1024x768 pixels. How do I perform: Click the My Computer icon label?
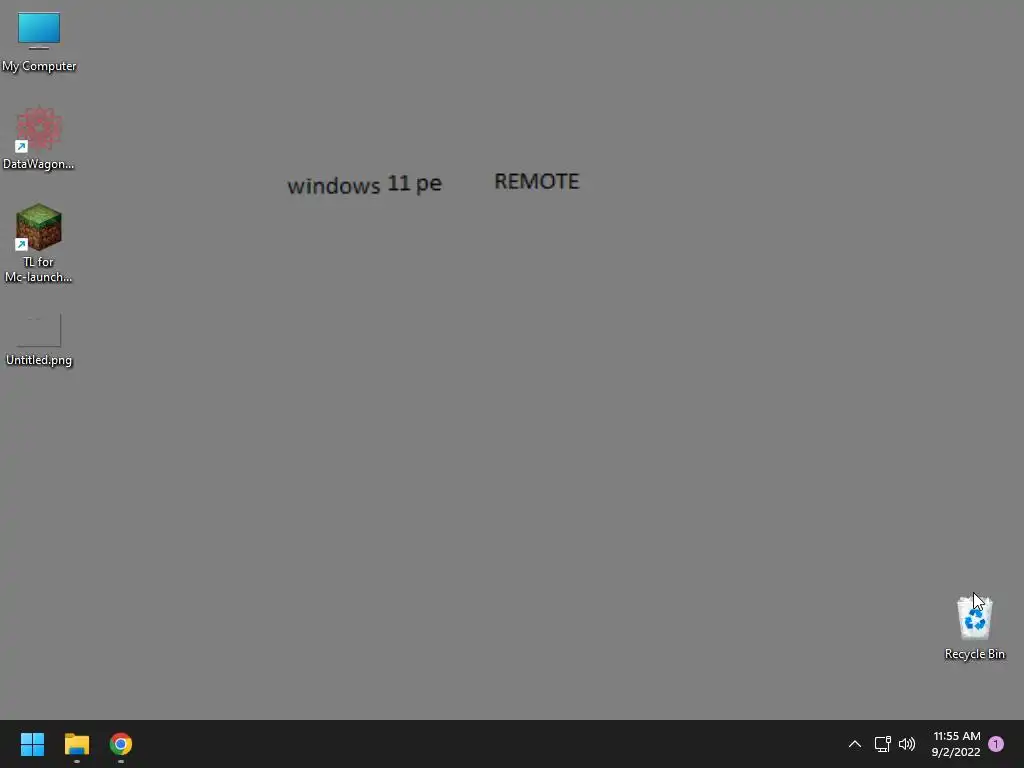39,66
